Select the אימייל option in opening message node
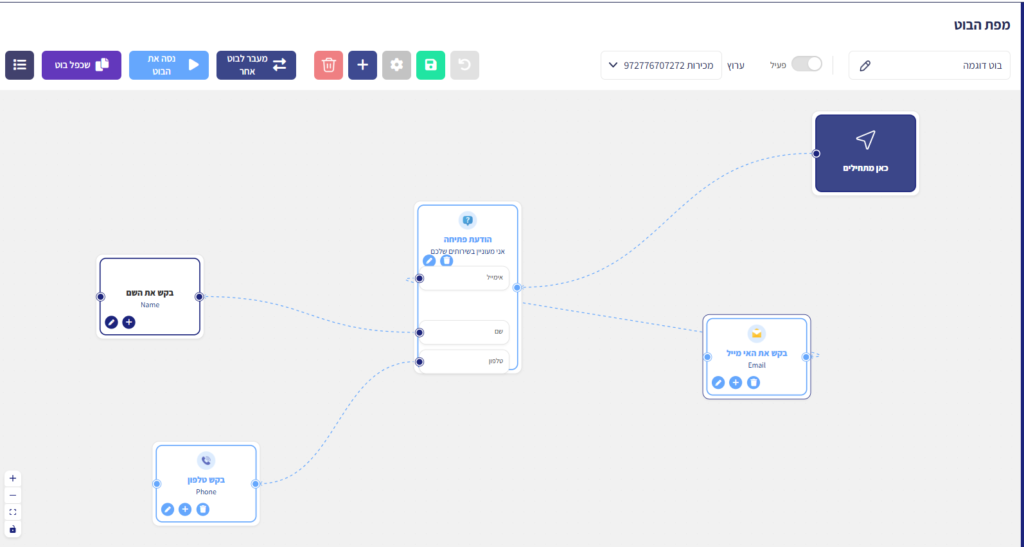This screenshot has height=547, width=1024. (464, 278)
